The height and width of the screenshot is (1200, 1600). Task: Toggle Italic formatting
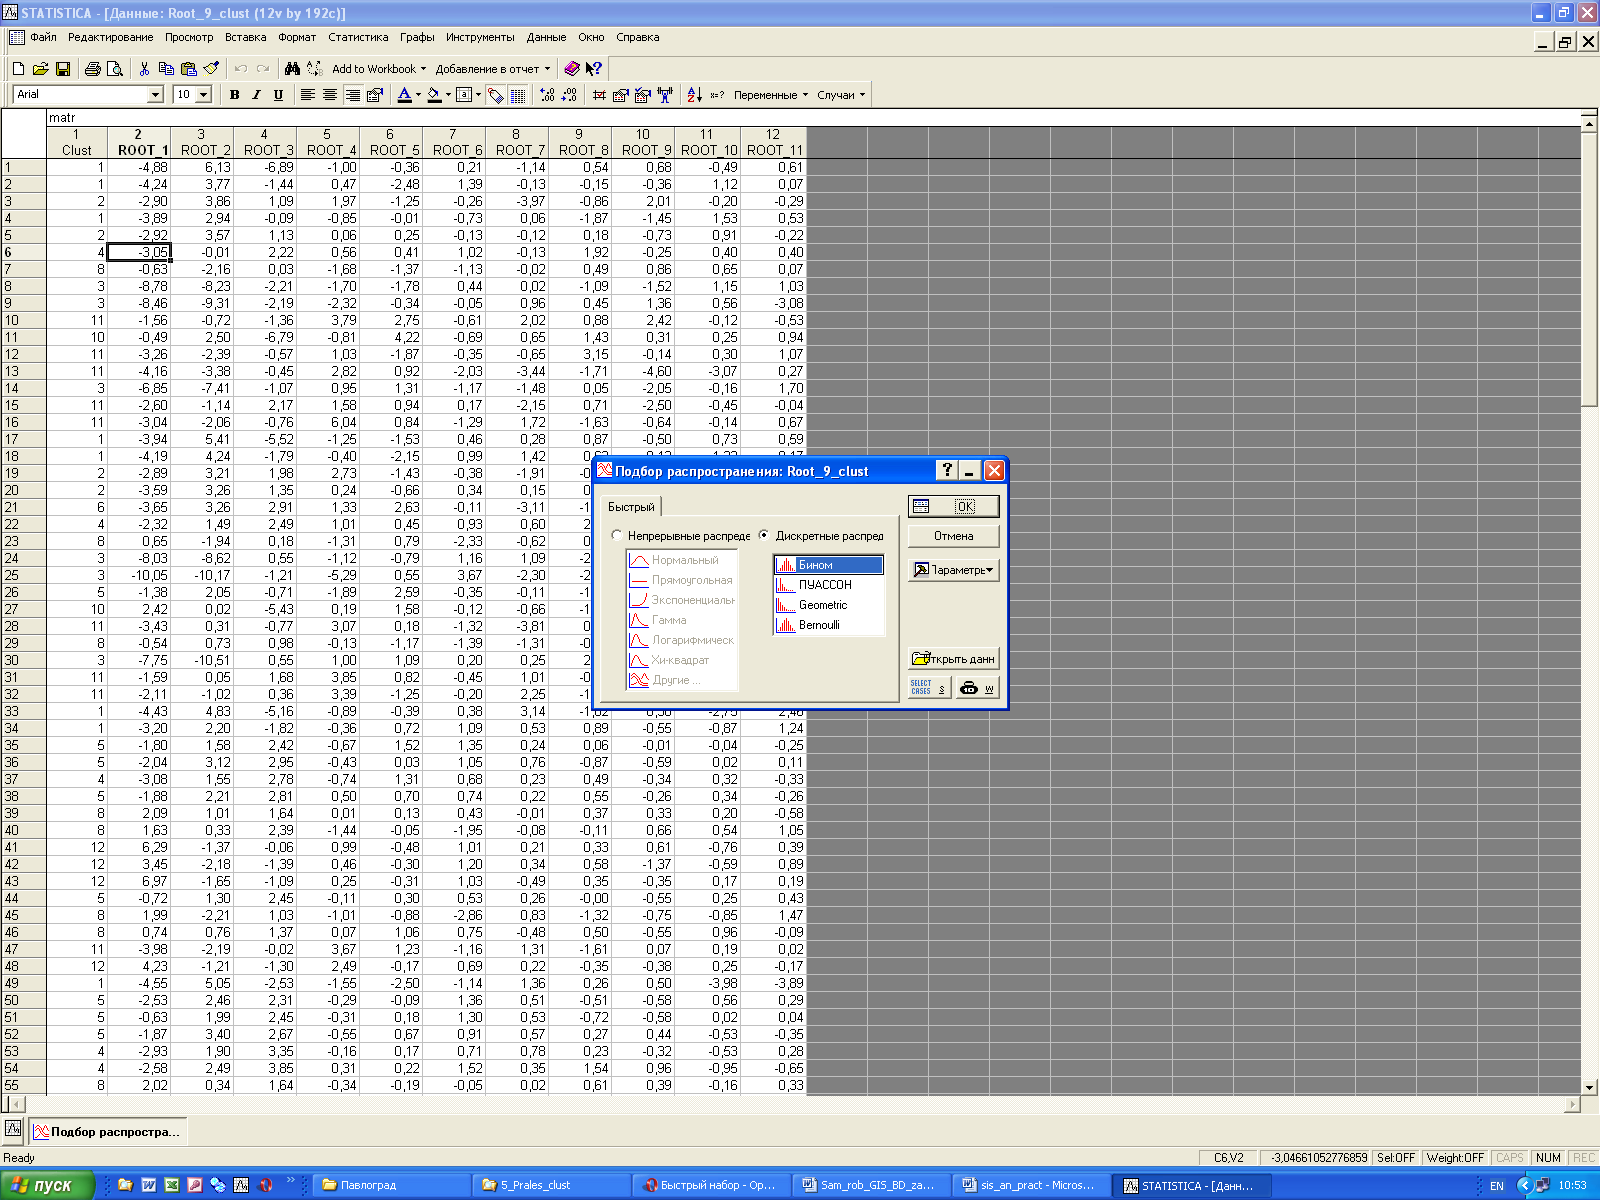(x=256, y=95)
